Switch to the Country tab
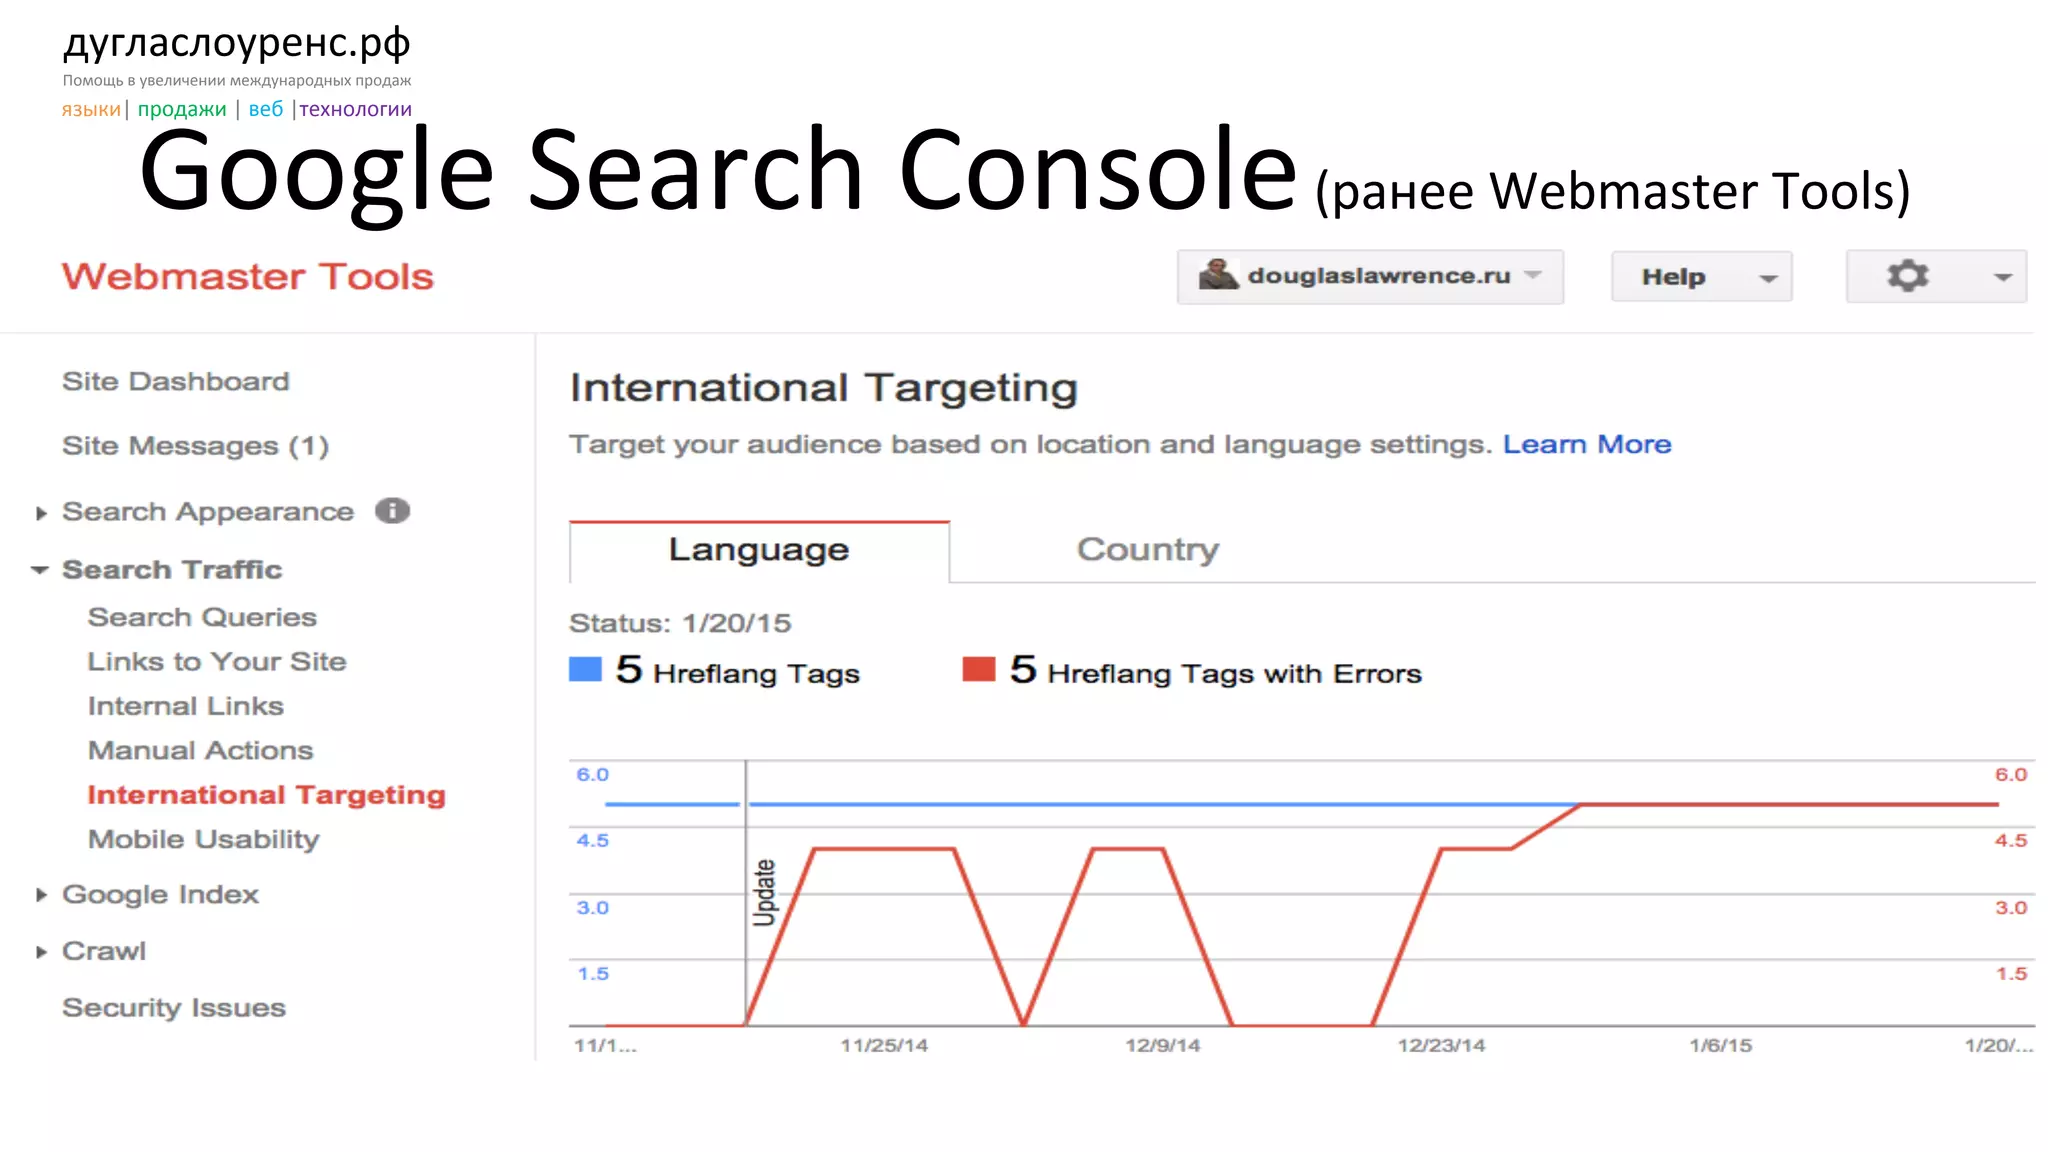 1147,550
